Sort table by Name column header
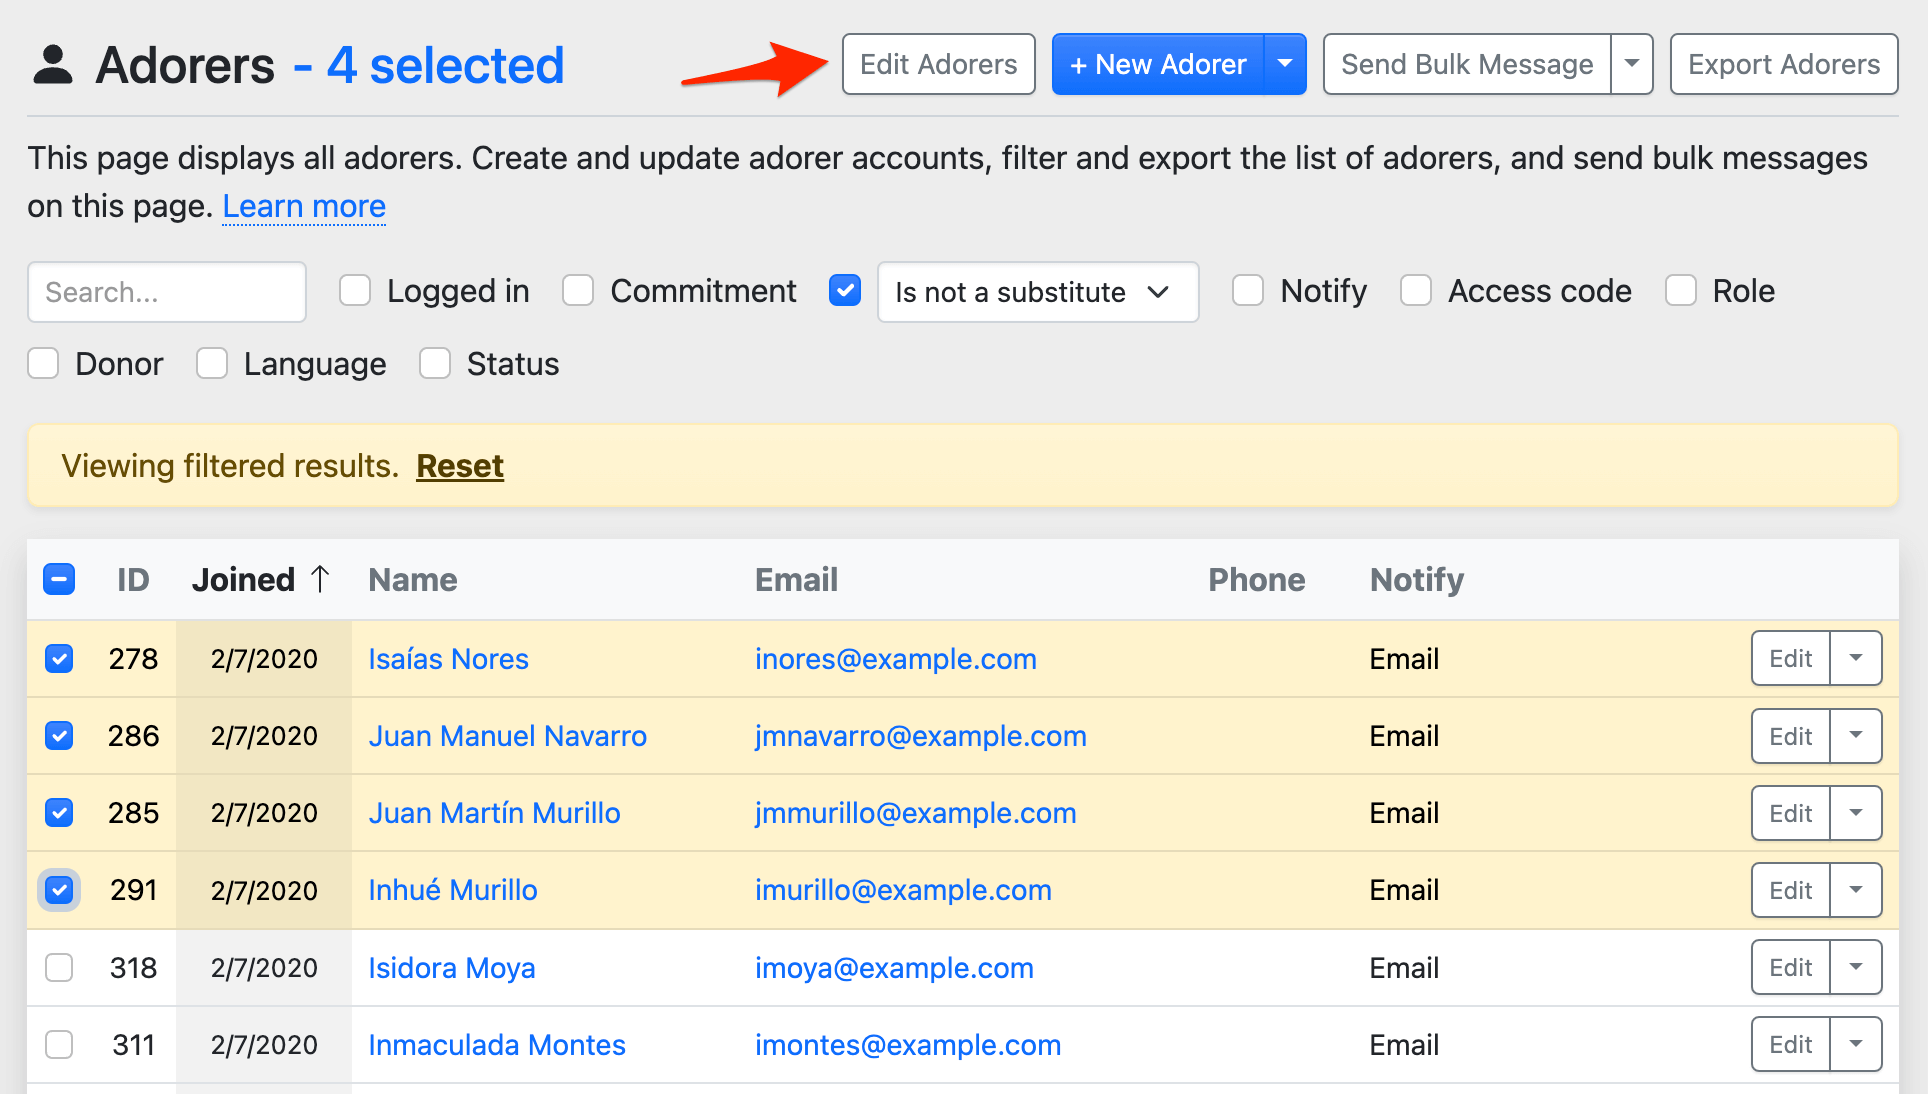Screen dimensions: 1928x1094 [412, 579]
